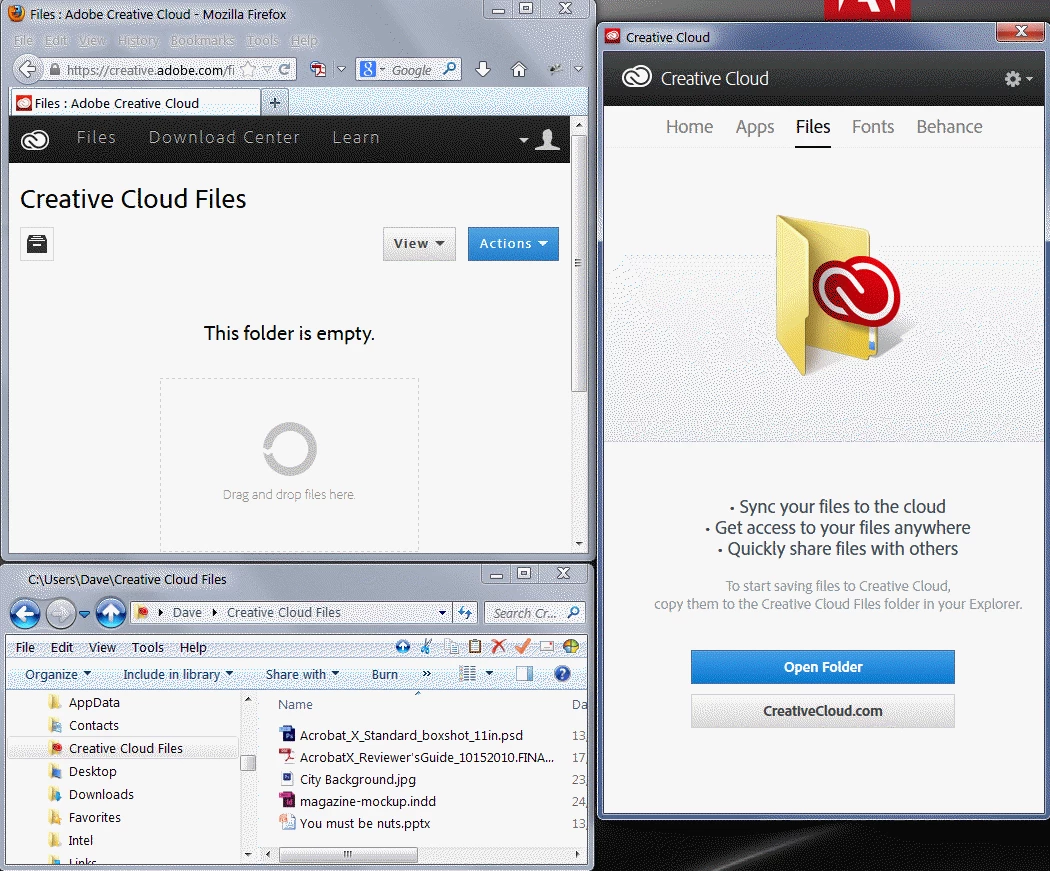Click the orange checkmark icon in the Explorer toolbar

522,646
